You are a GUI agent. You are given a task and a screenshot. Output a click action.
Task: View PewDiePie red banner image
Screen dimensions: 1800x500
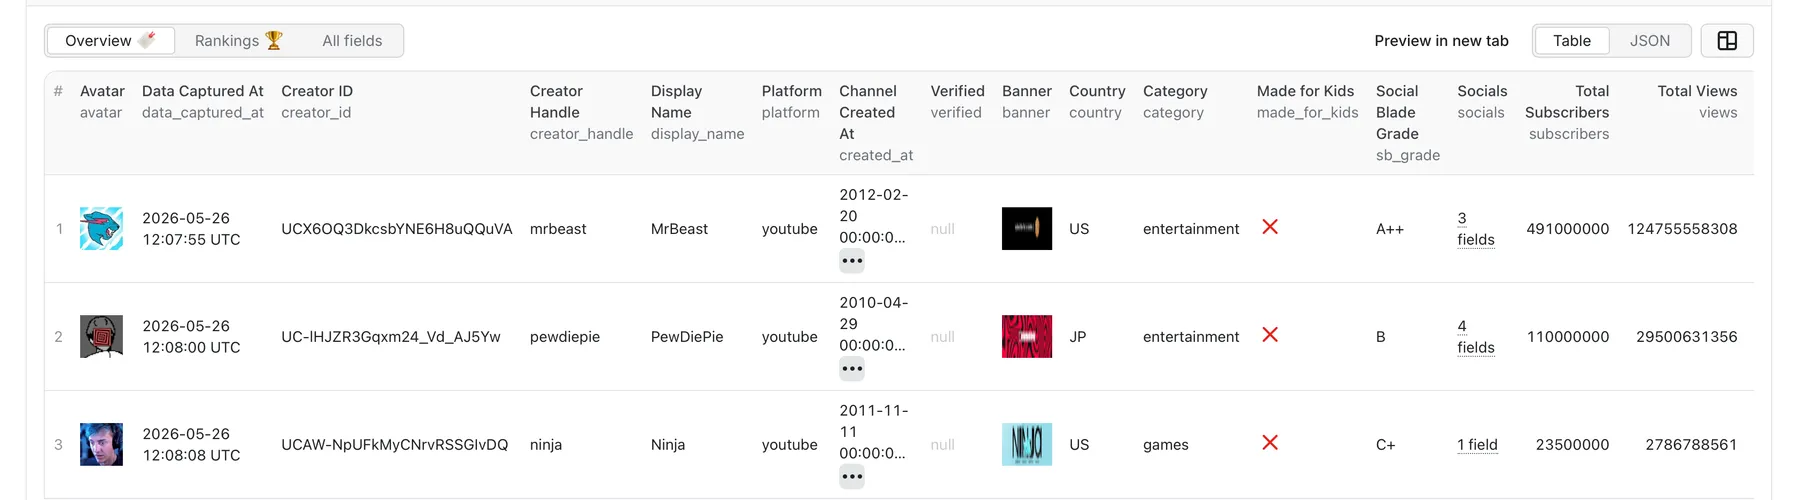tap(1027, 336)
